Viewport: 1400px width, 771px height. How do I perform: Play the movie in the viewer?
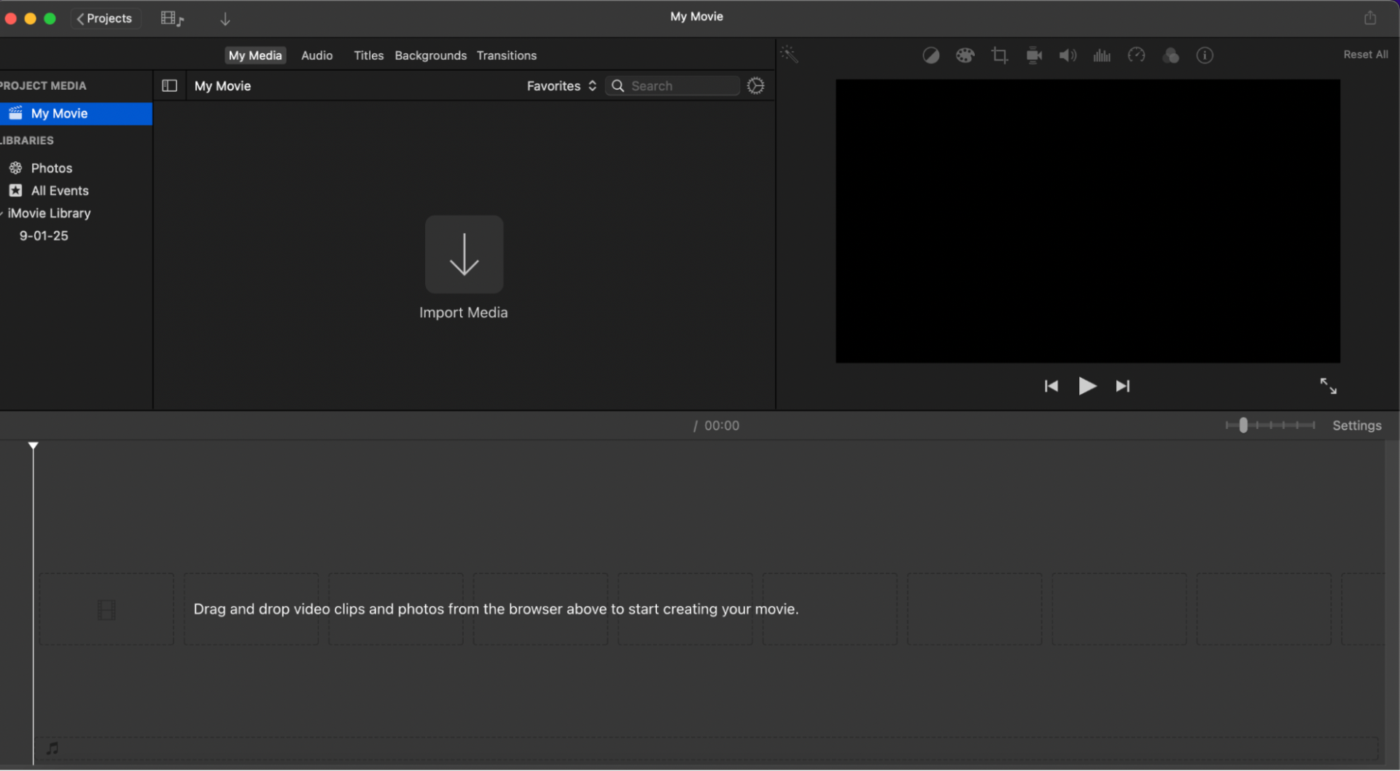[x=1087, y=386]
